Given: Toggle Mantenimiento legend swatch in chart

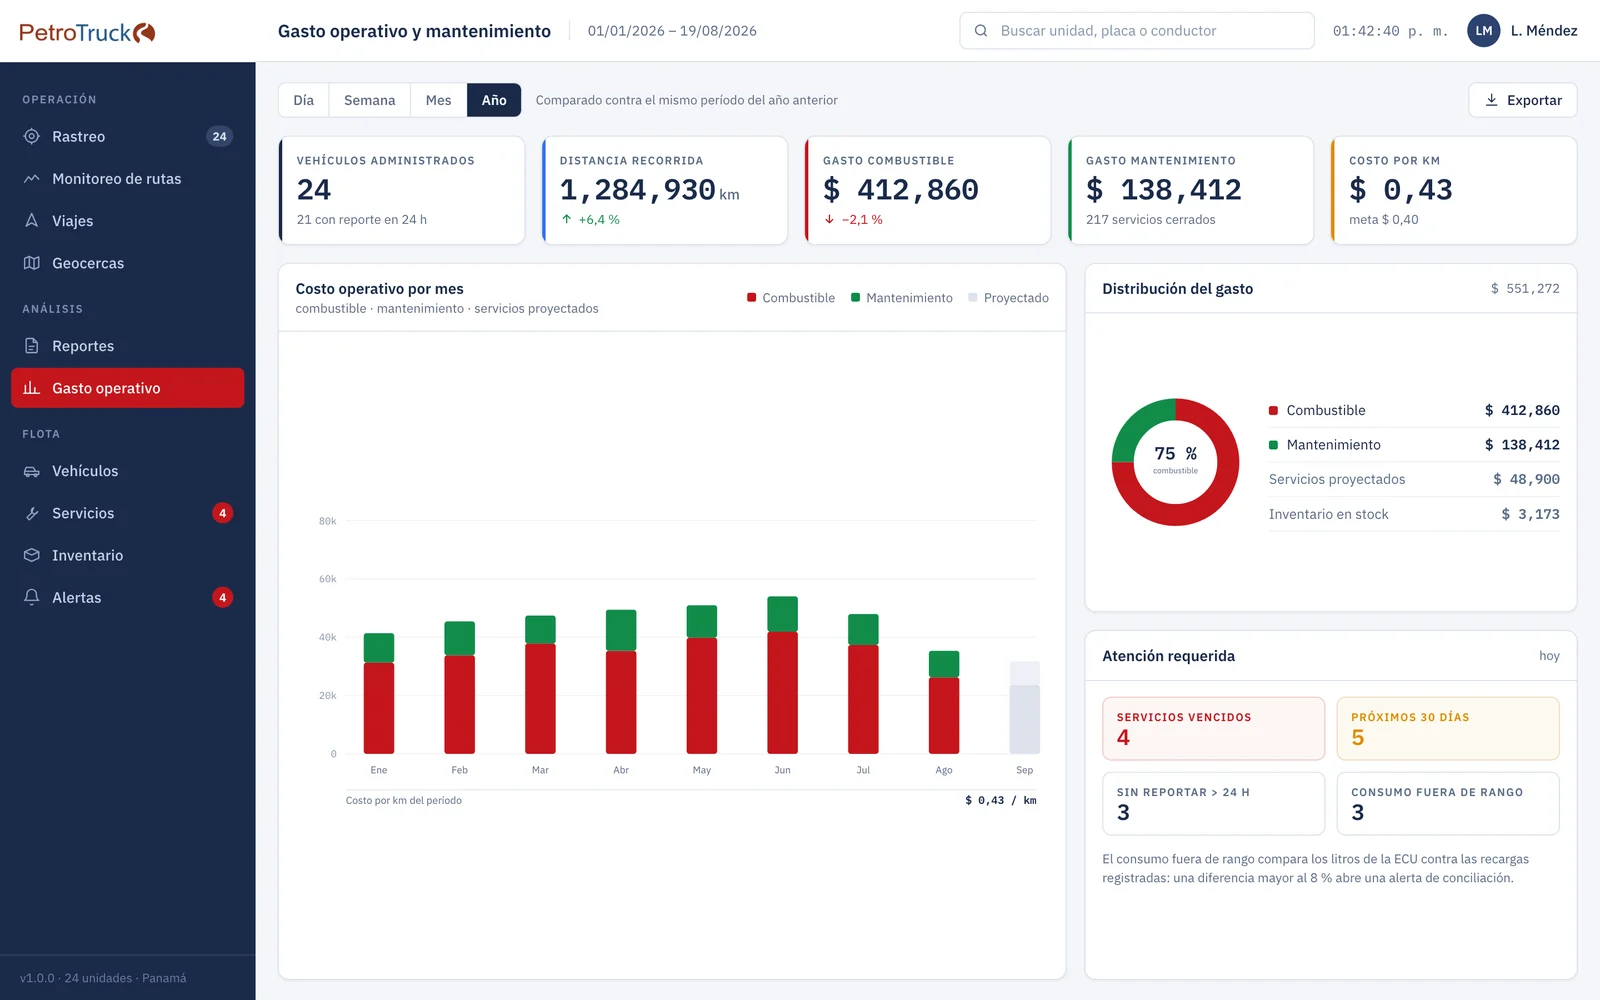Looking at the screenshot, I should click(856, 298).
